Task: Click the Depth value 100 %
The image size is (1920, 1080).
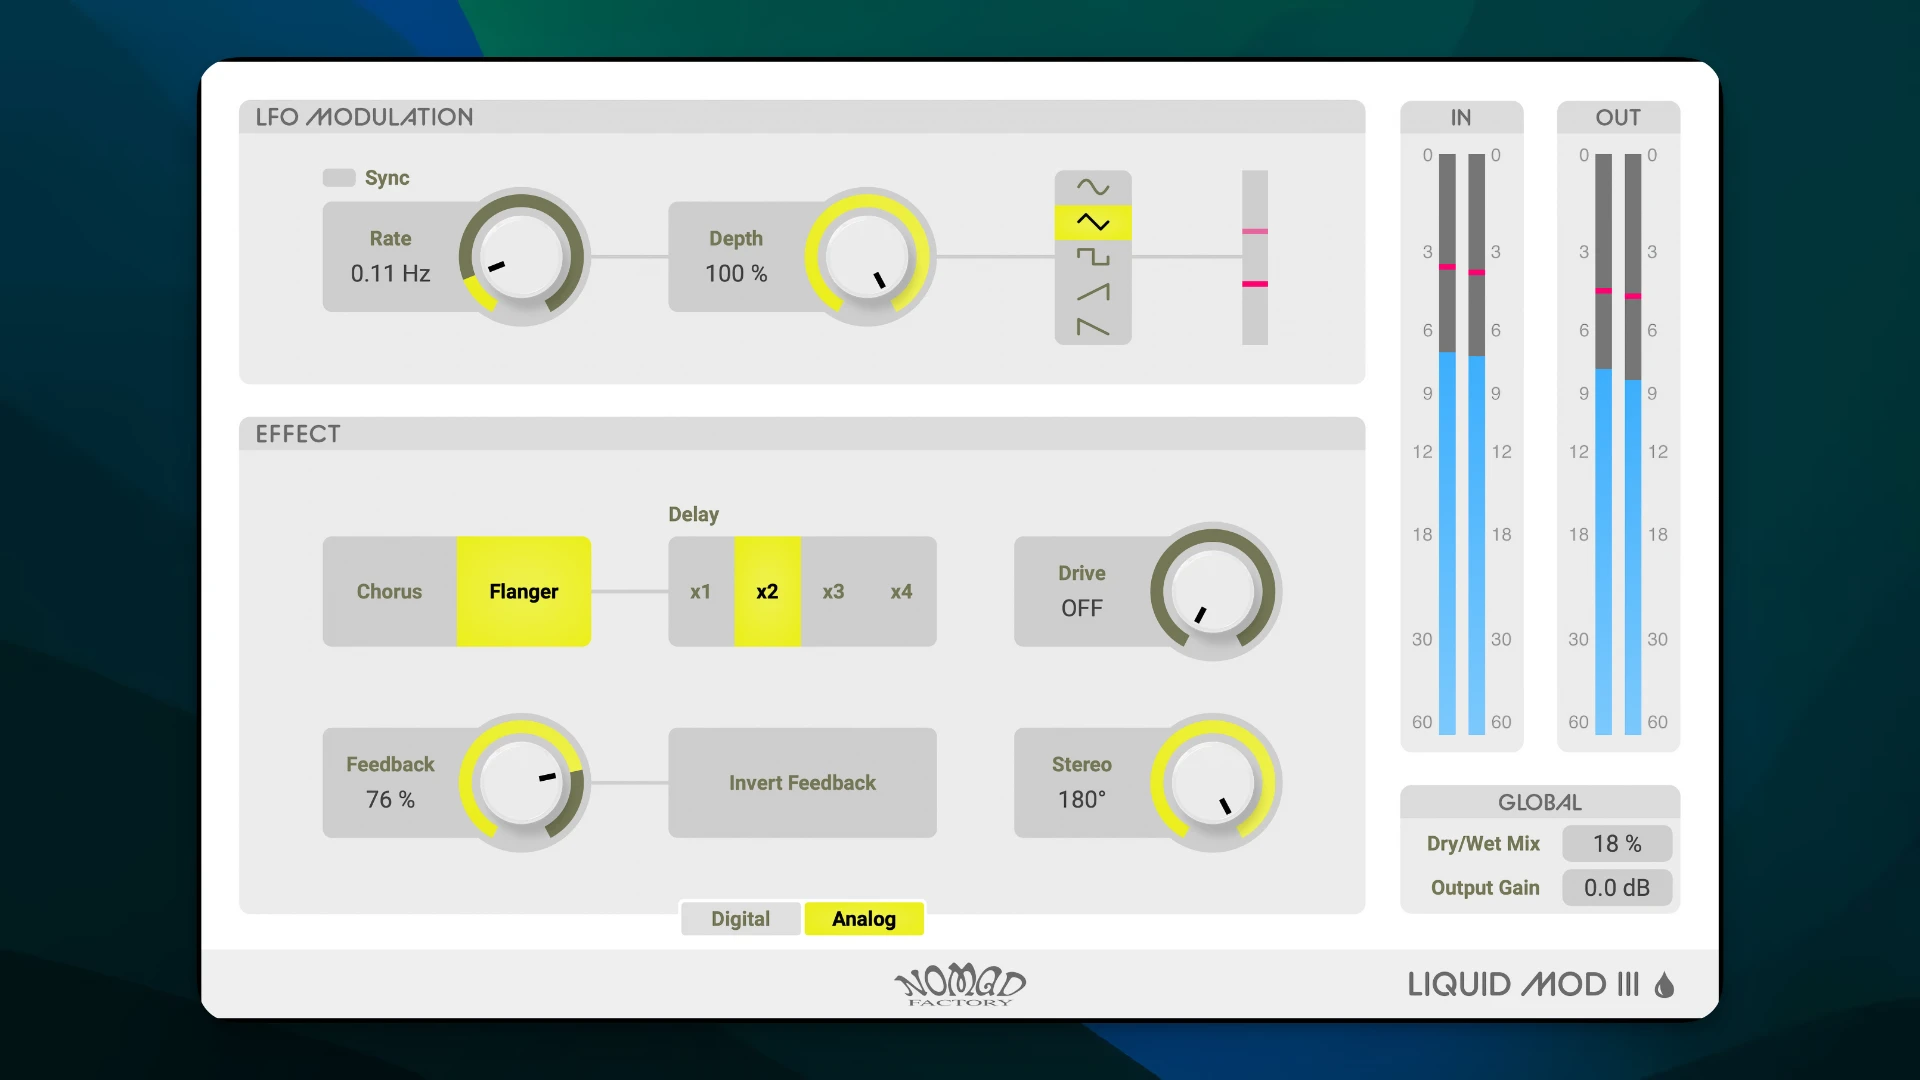Action: click(736, 273)
